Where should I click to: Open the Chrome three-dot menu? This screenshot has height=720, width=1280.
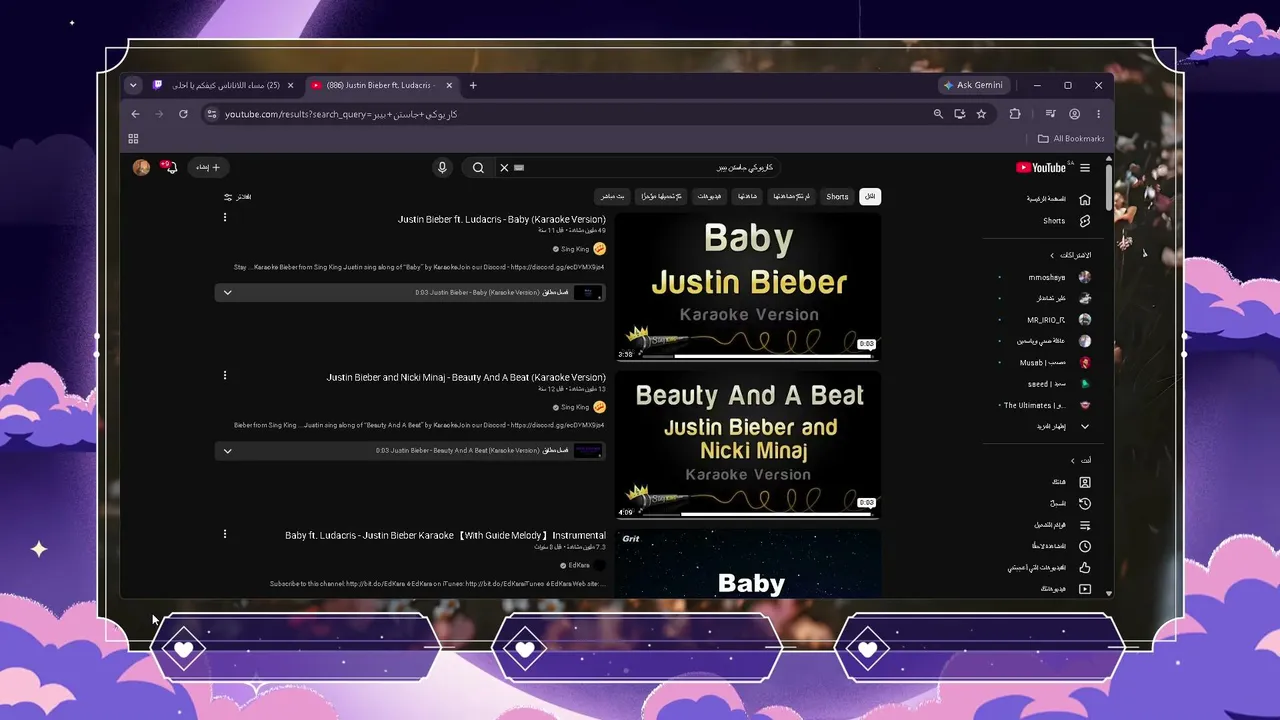[1098, 114]
